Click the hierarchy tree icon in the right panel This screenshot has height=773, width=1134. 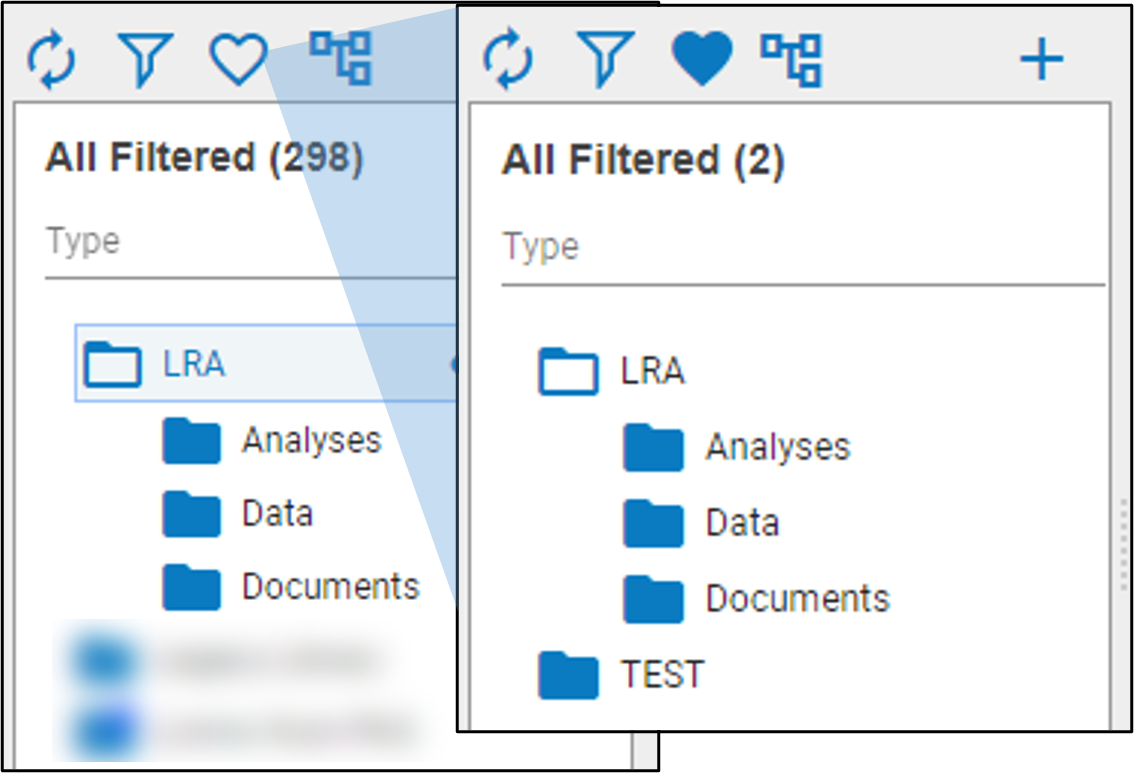pos(791,60)
